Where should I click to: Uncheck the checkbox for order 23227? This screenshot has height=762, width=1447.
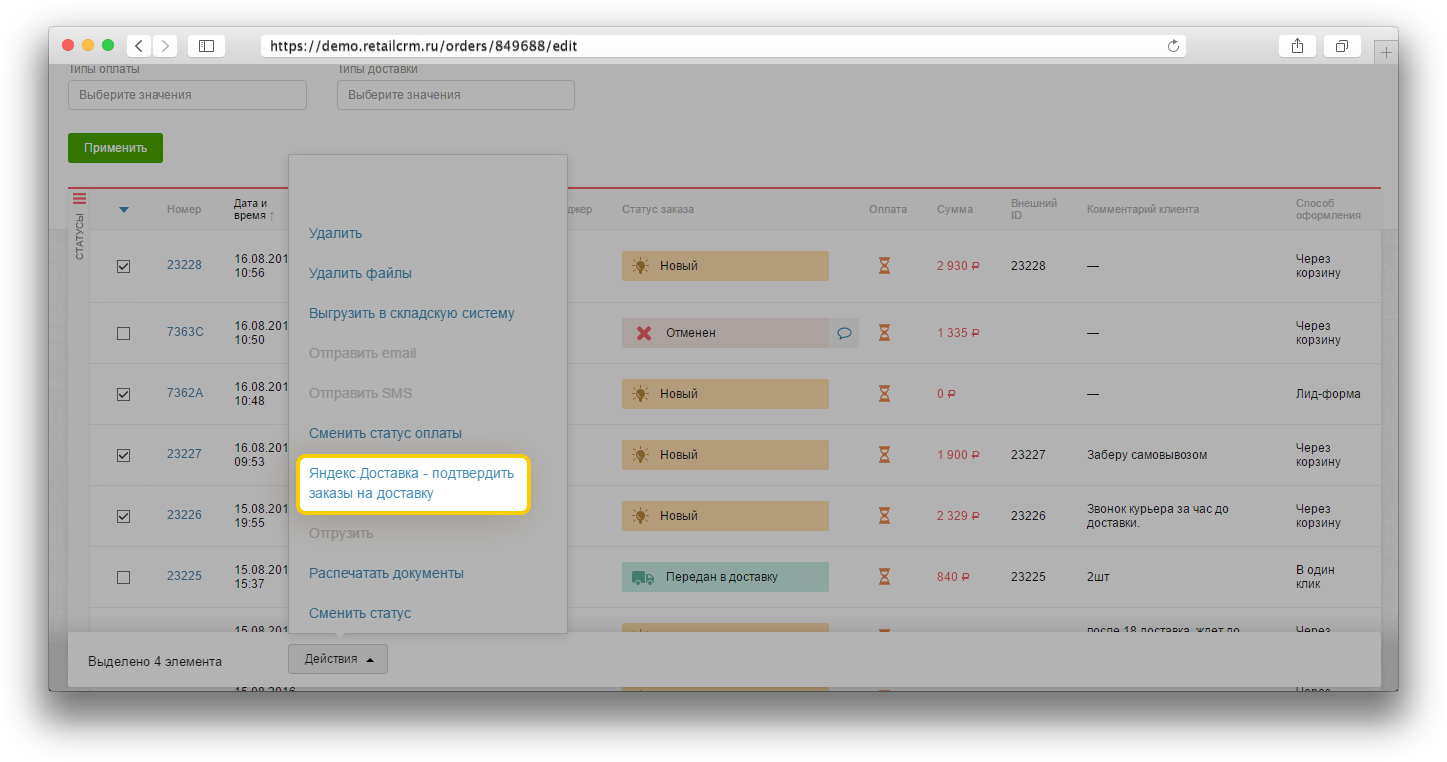coord(123,455)
